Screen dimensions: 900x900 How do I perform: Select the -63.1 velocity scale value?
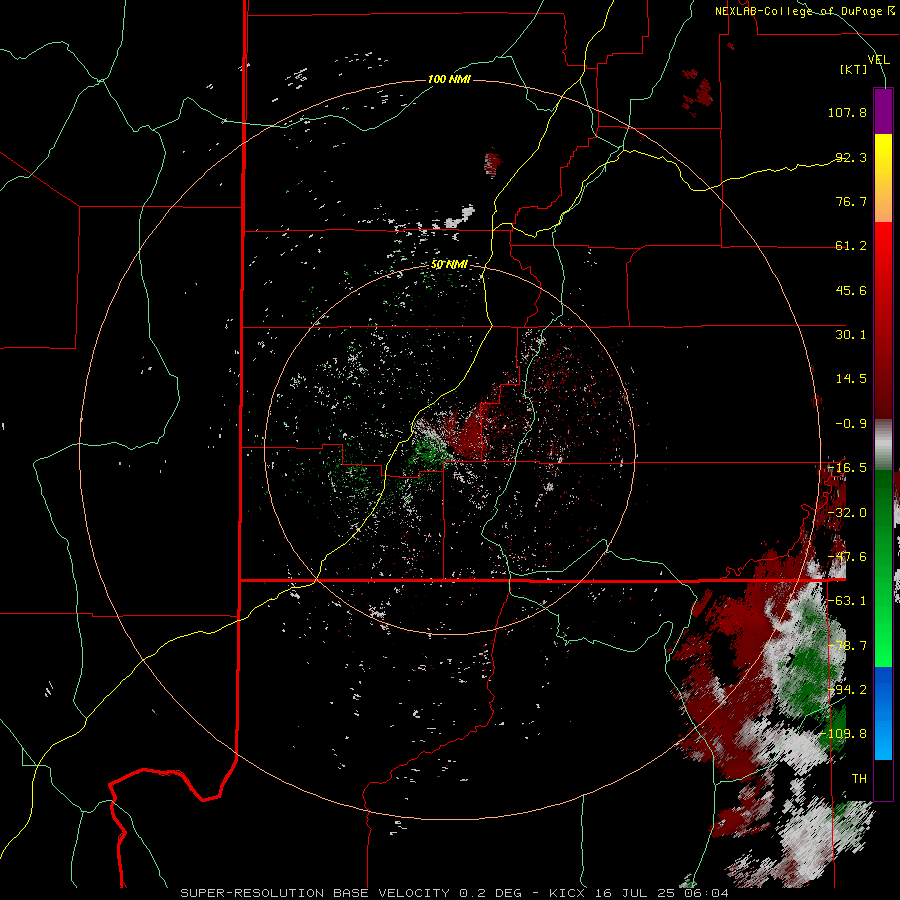coord(847,601)
